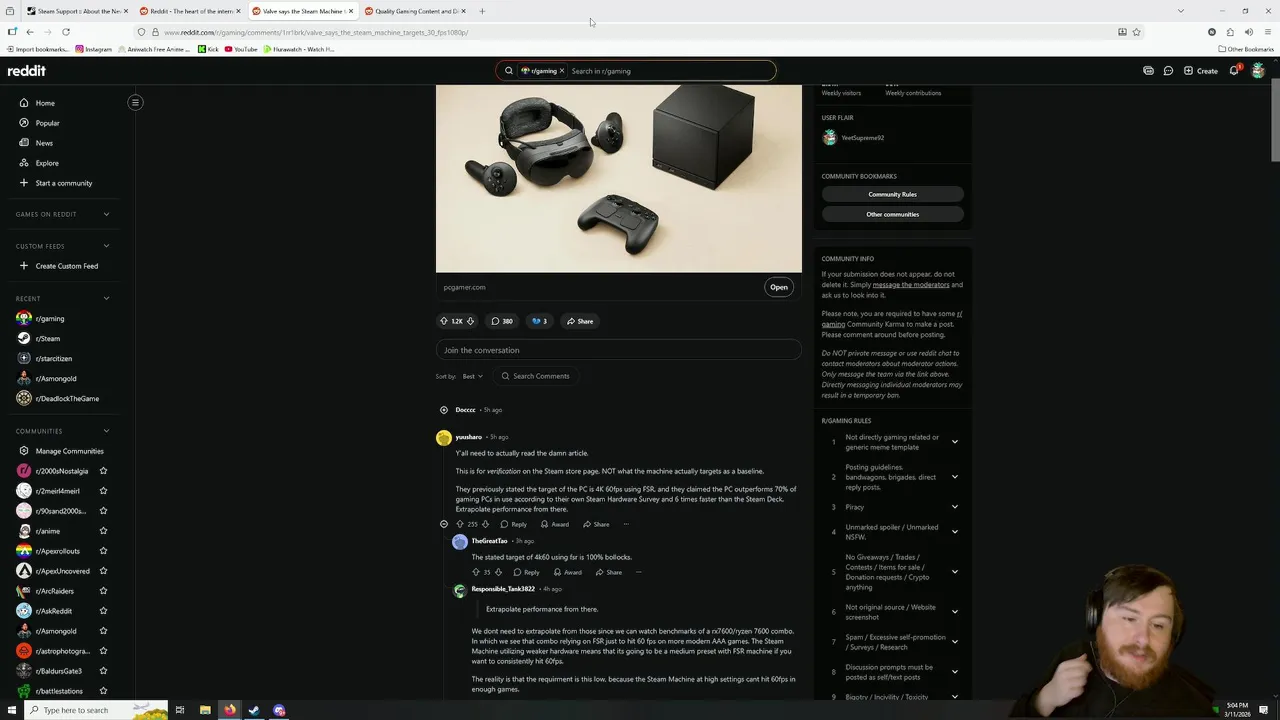Open Manage Communities in sidebar
Screen dimensions: 1280x720
click(x=69, y=451)
